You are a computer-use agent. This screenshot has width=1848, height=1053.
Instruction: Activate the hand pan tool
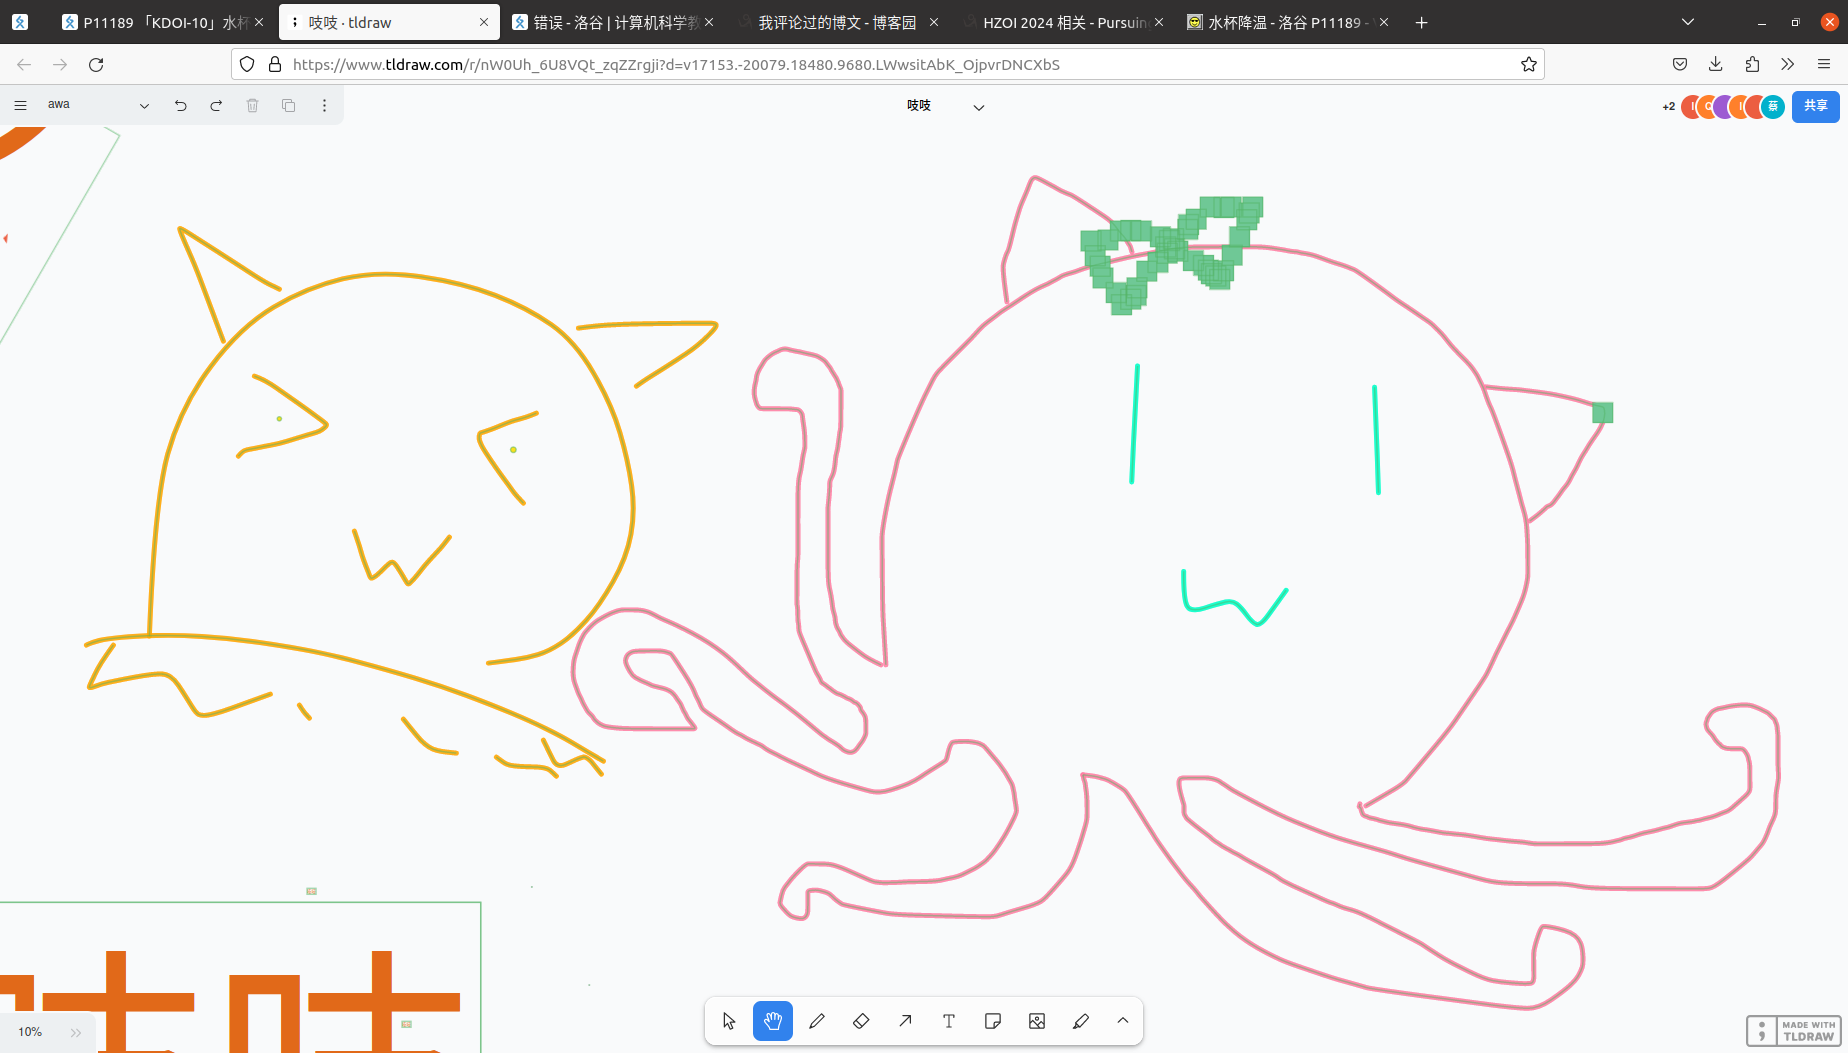pos(773,1021)
